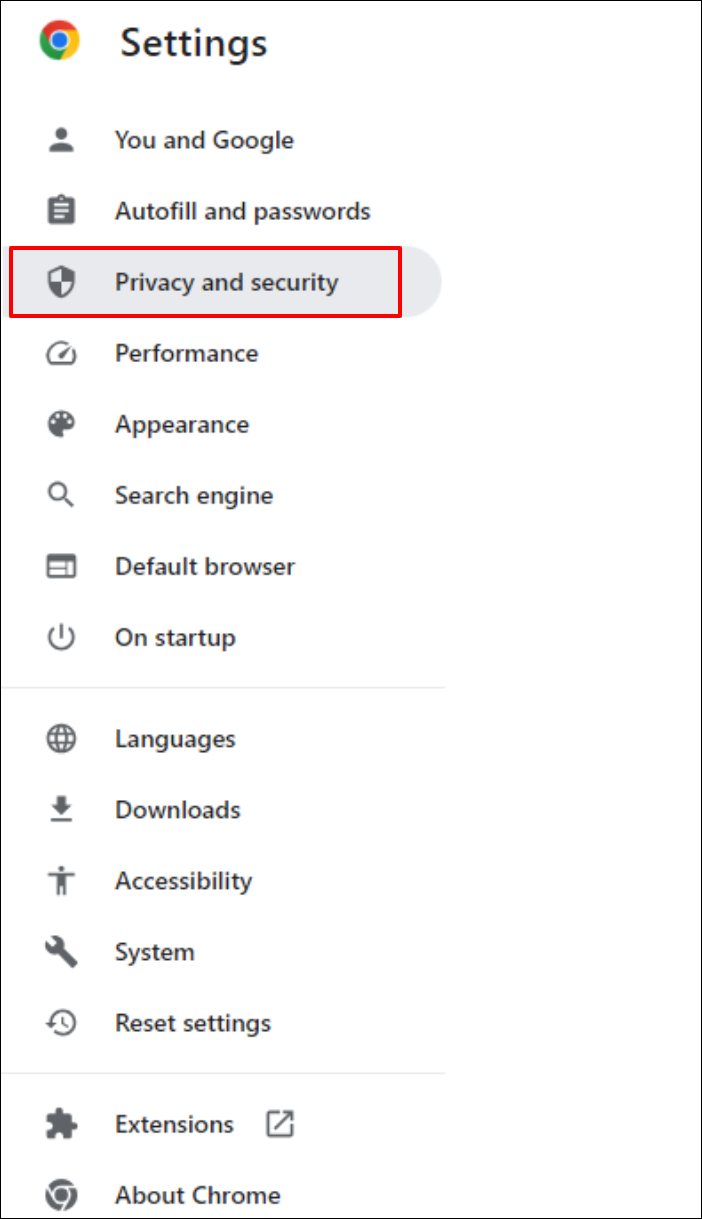Click the Settings page title
This screenshot has height=1219, width=702.
(x=194, y=43)
